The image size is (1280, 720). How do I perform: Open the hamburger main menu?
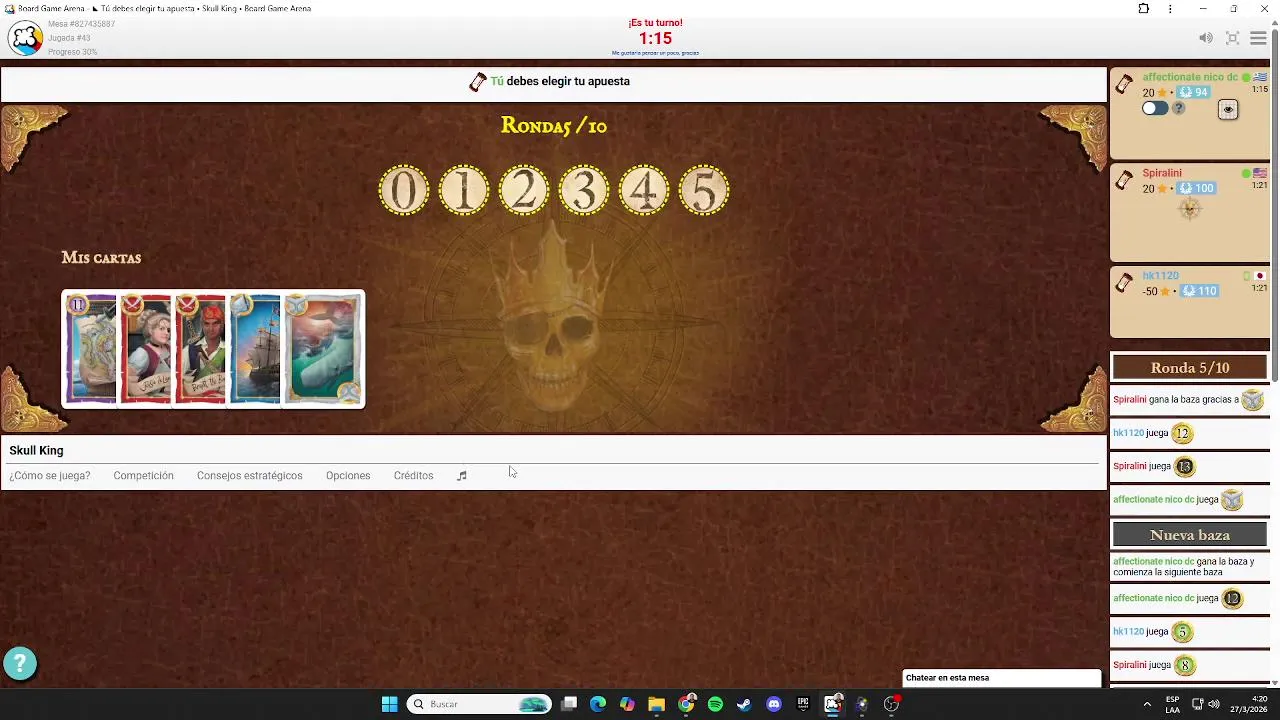[1259, 38]
